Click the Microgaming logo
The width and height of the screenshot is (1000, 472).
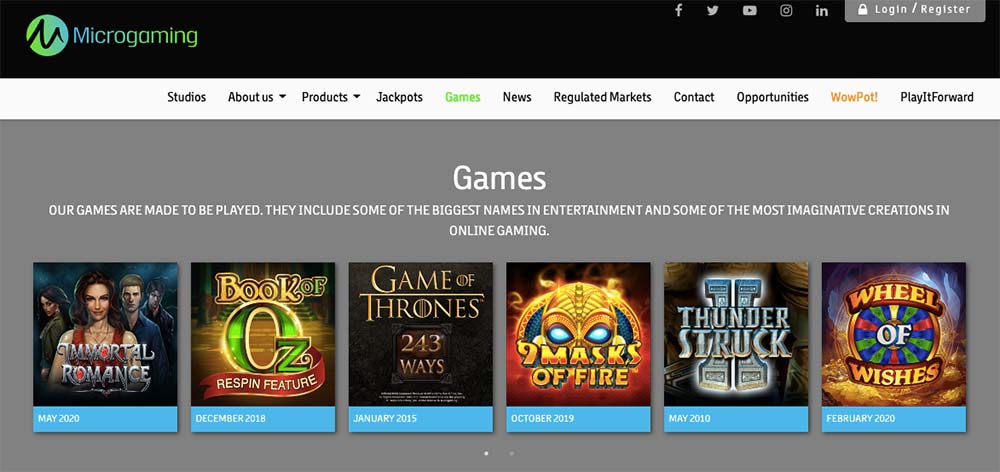(112, 35)
